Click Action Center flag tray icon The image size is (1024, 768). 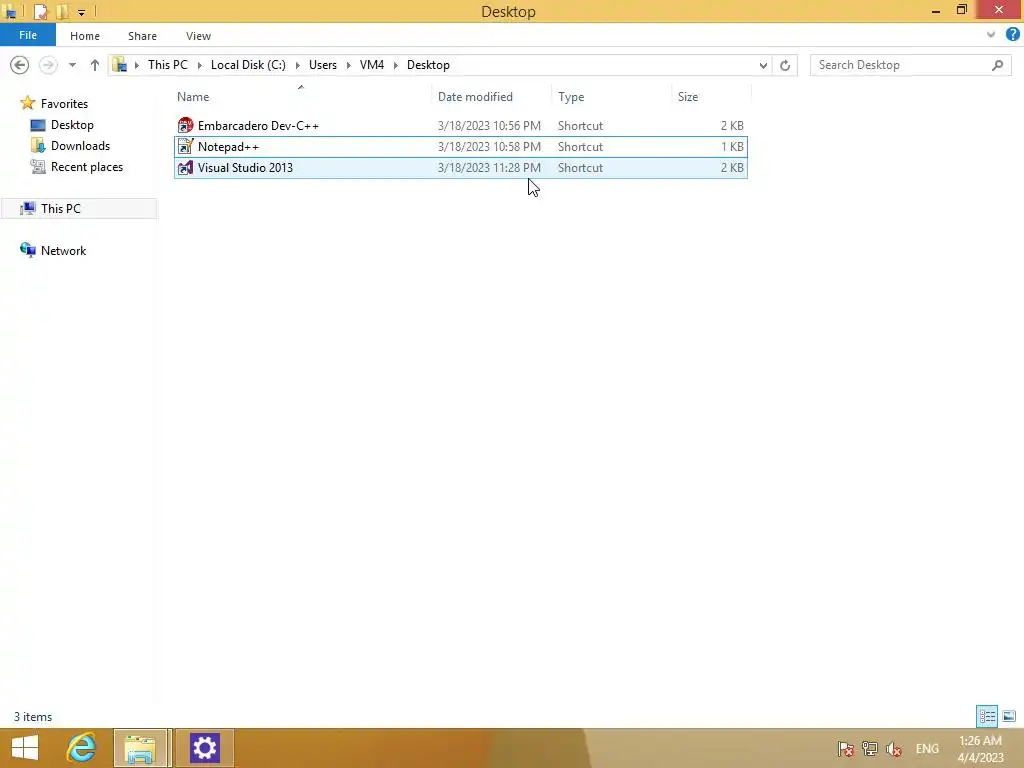(846, 749)
